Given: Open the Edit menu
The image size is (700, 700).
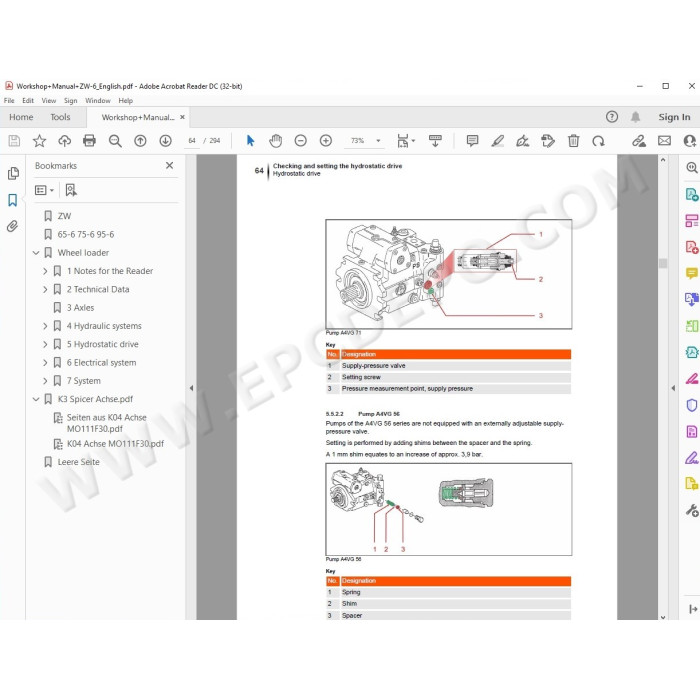Looking at the screenshot, I should [x=28, y=101].
